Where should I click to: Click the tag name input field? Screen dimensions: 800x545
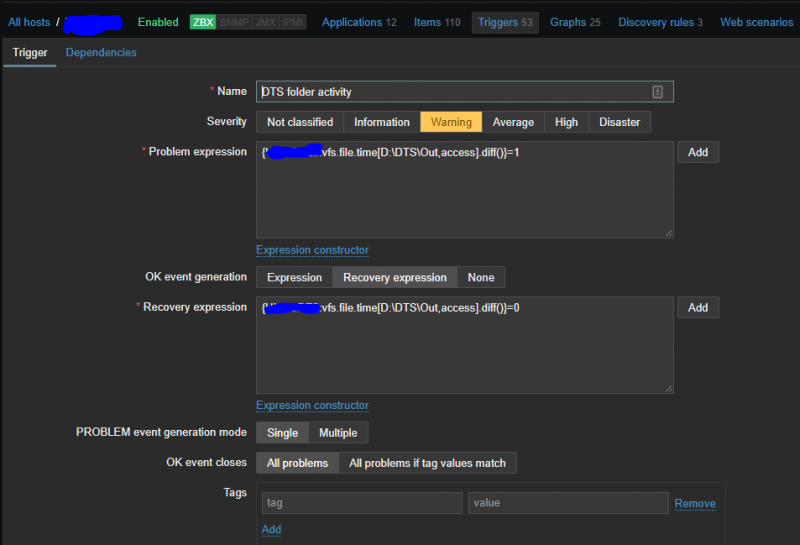point(362,503)
